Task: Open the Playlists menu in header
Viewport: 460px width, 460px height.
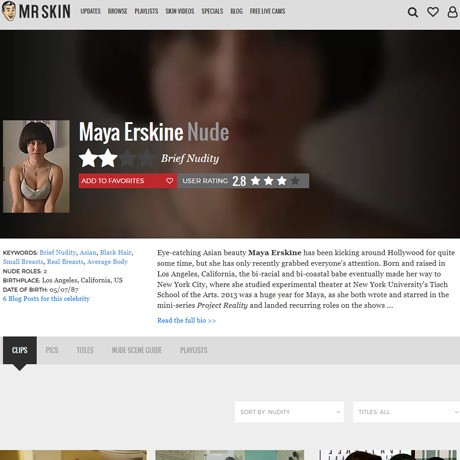Action: (146, 11)
